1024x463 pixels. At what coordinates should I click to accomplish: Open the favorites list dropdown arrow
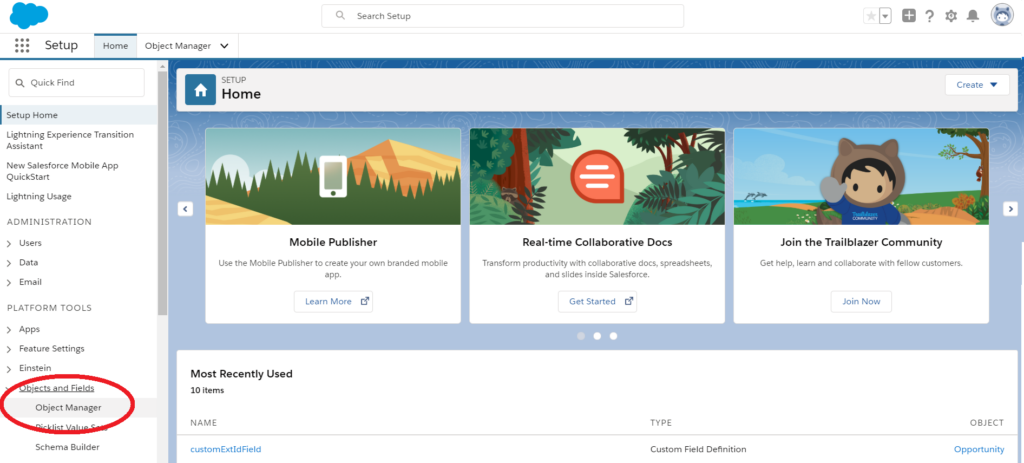pos(885,16)
